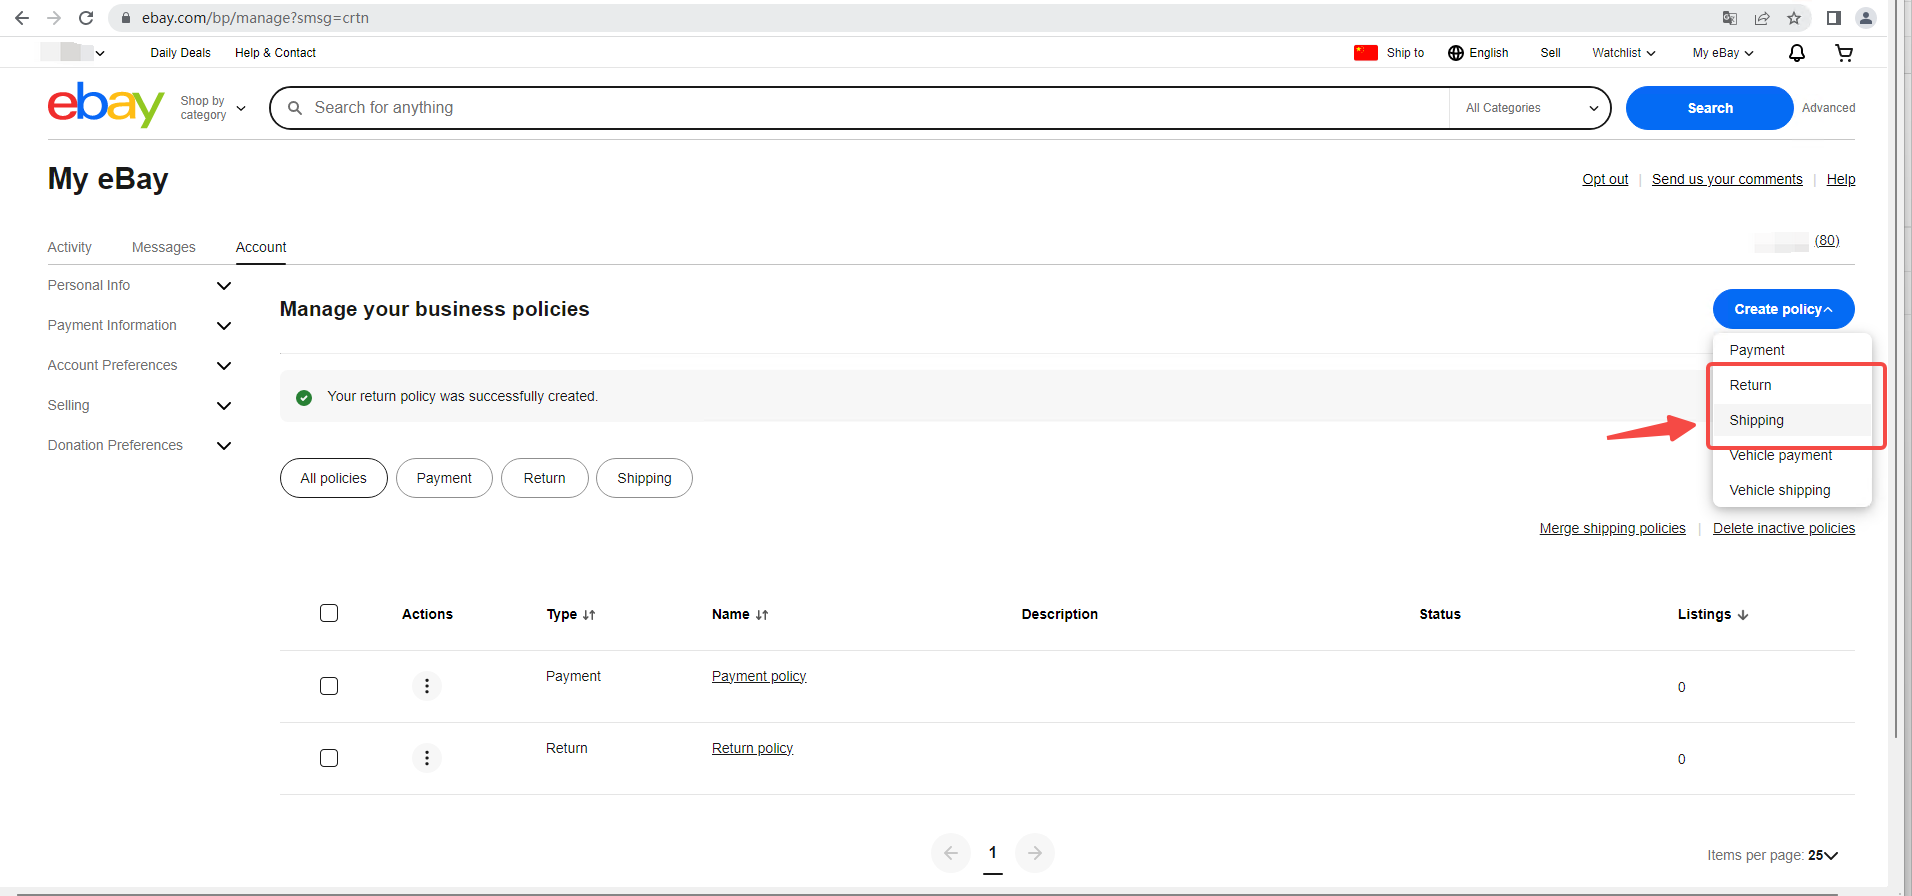Go to the next page arrow

(1035, 853)
